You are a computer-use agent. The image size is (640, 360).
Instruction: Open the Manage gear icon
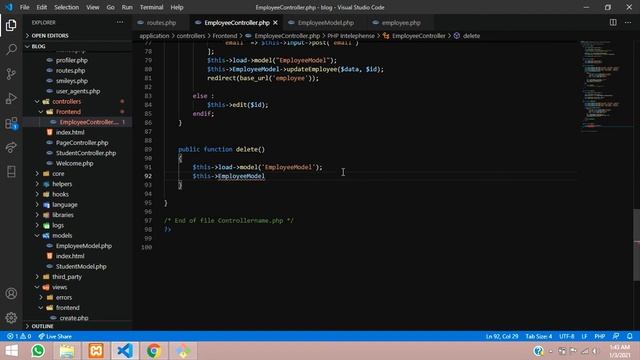pyautogui.click(x=11, y=317)
